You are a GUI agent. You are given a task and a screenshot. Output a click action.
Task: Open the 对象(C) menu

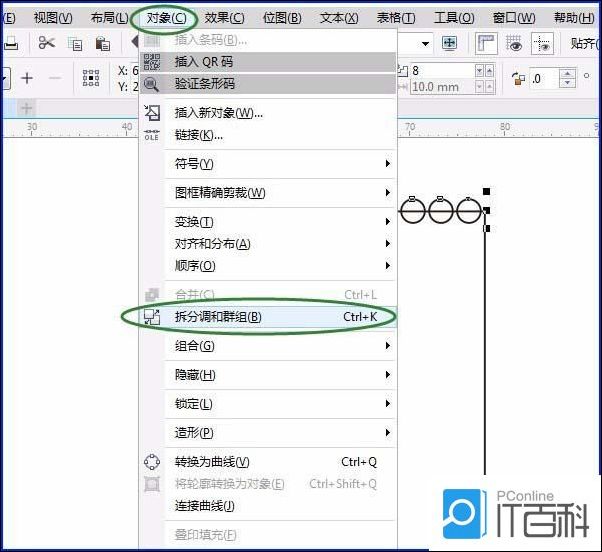tap(166, 18)
